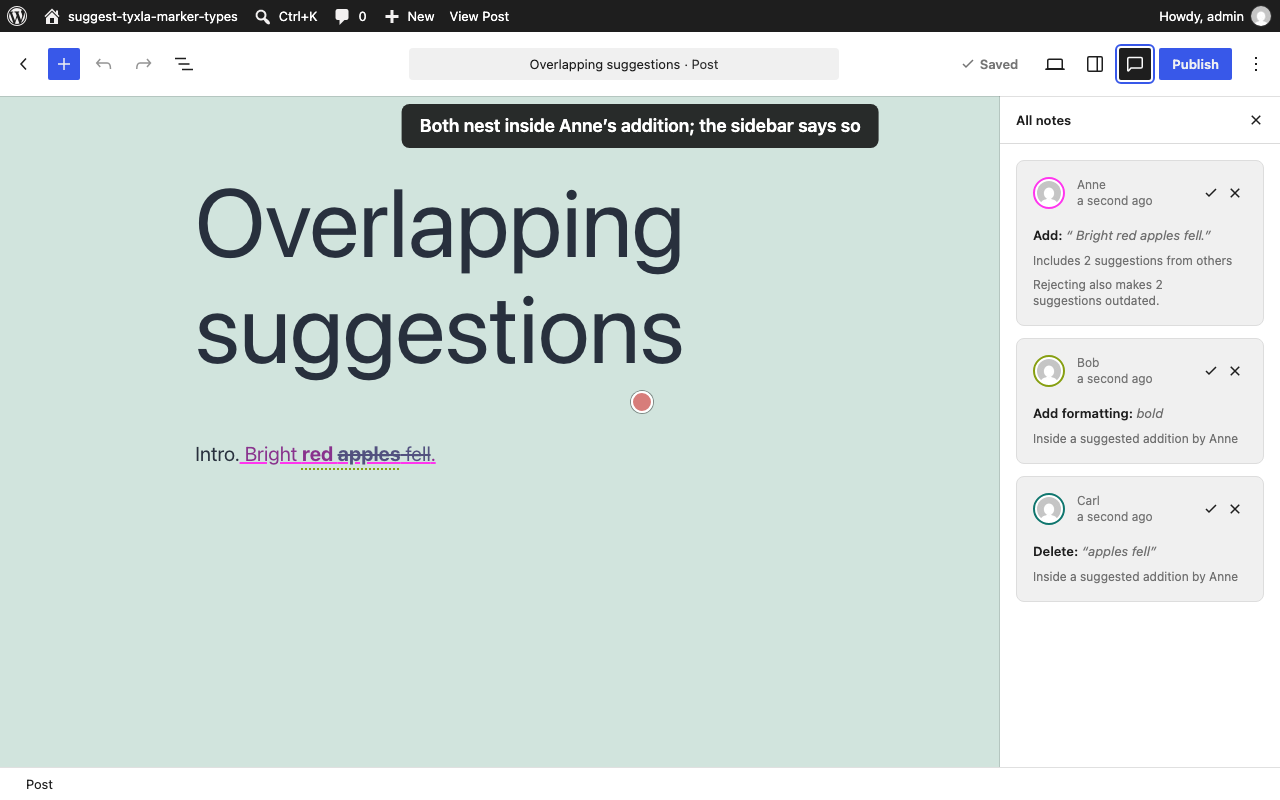
Task: Close the All notes sidebar
Action: (x=1256, y=120)
